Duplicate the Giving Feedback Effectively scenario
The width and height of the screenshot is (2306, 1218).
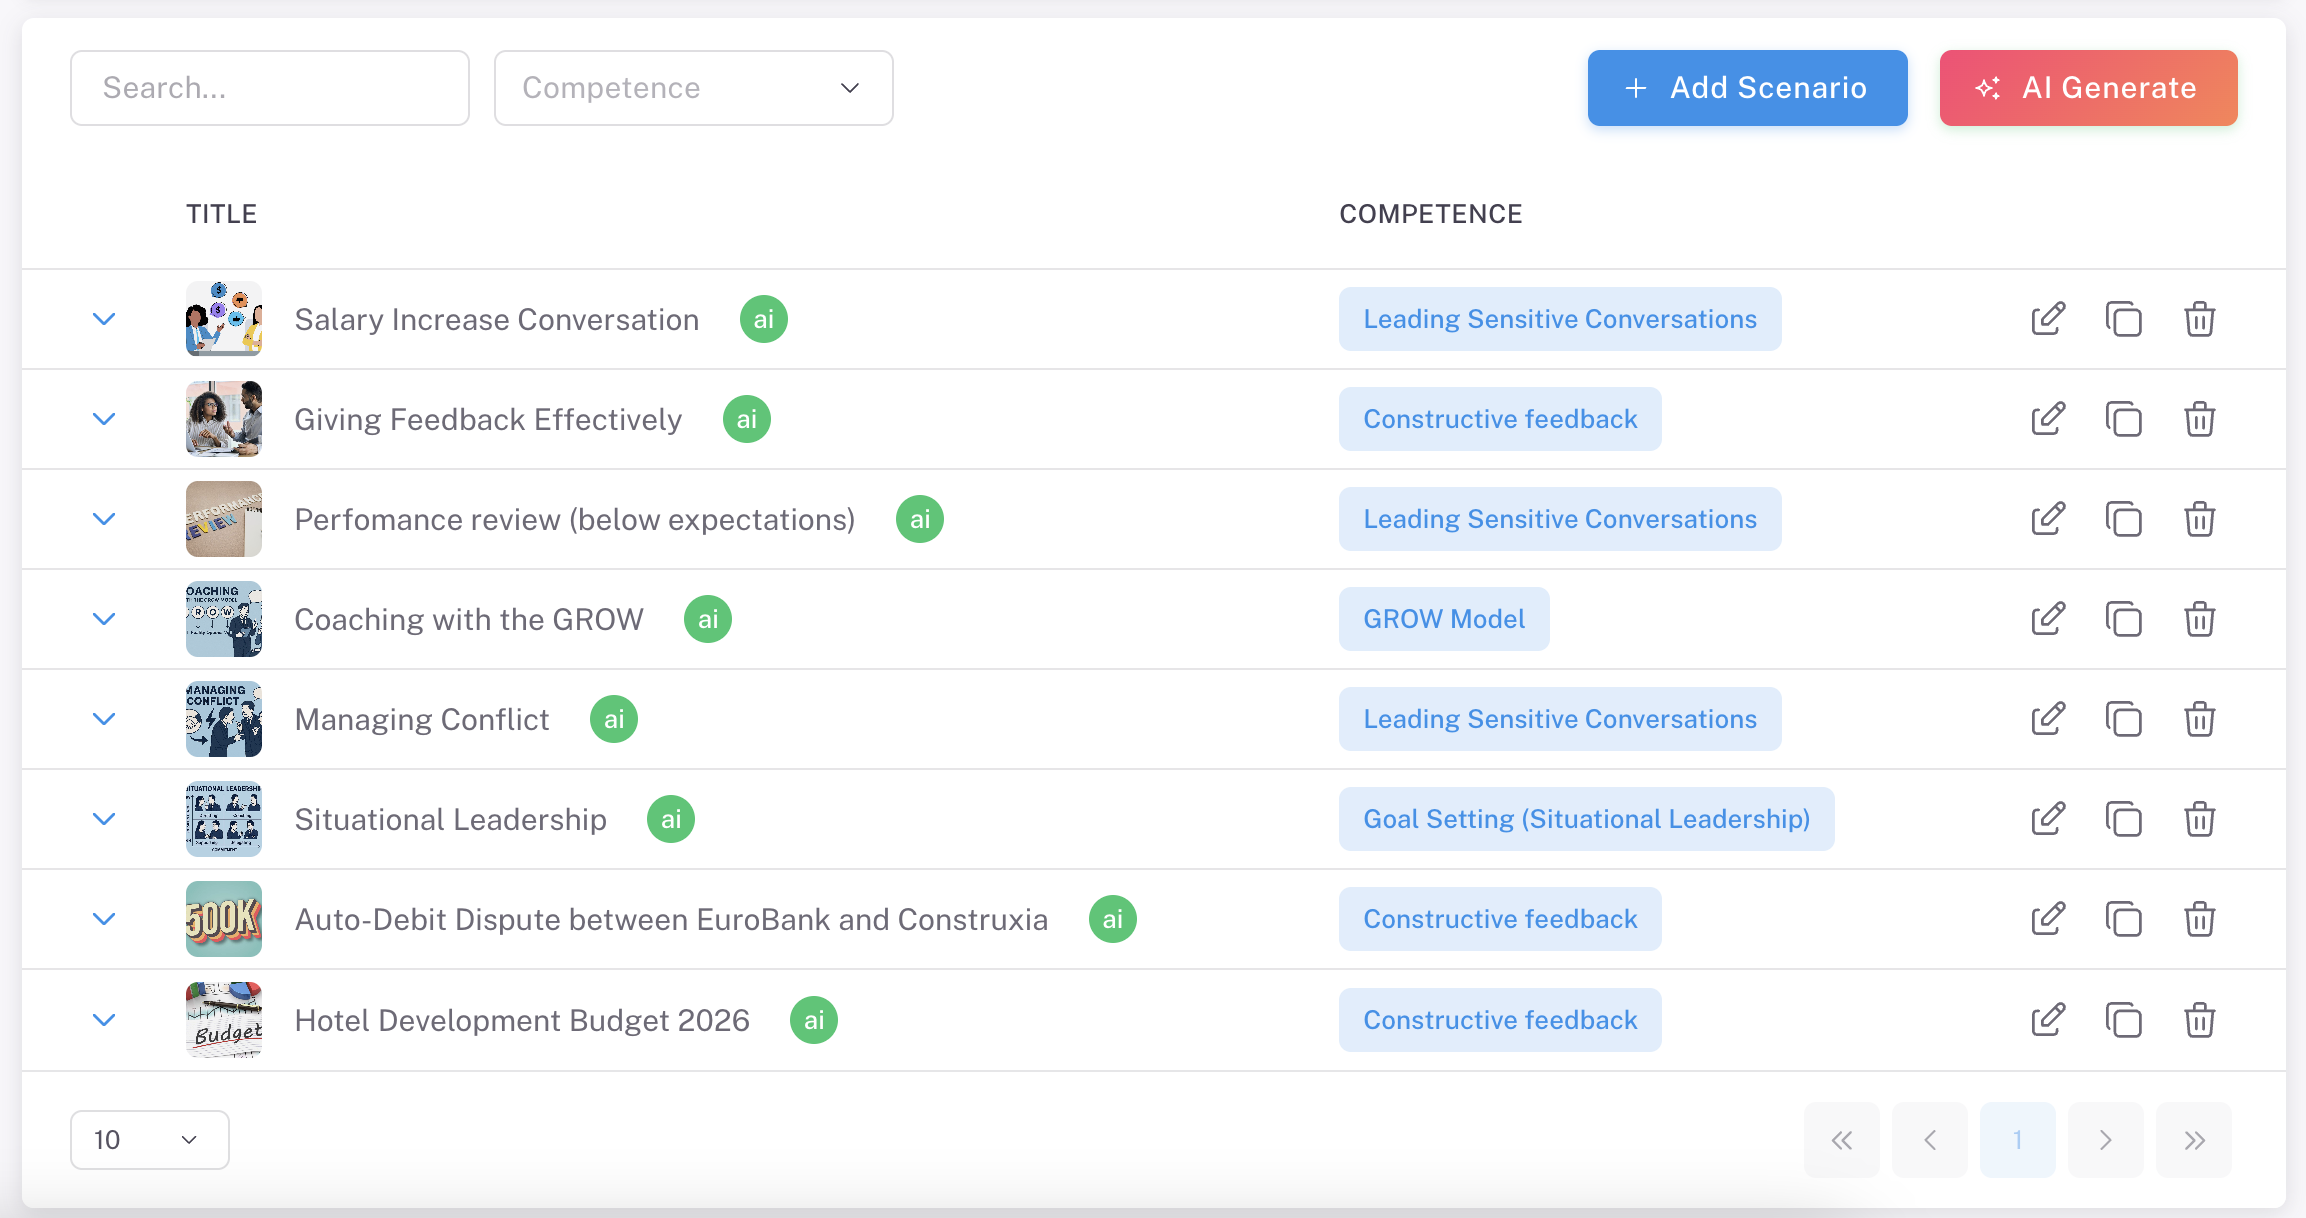click(2123, 419)
